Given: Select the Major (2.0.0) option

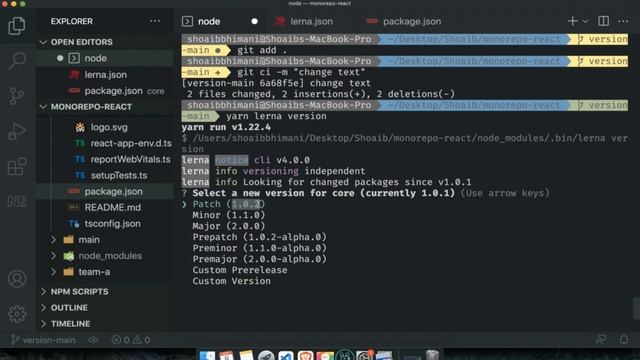Looking at the screenshot, I should pos(229,226).
